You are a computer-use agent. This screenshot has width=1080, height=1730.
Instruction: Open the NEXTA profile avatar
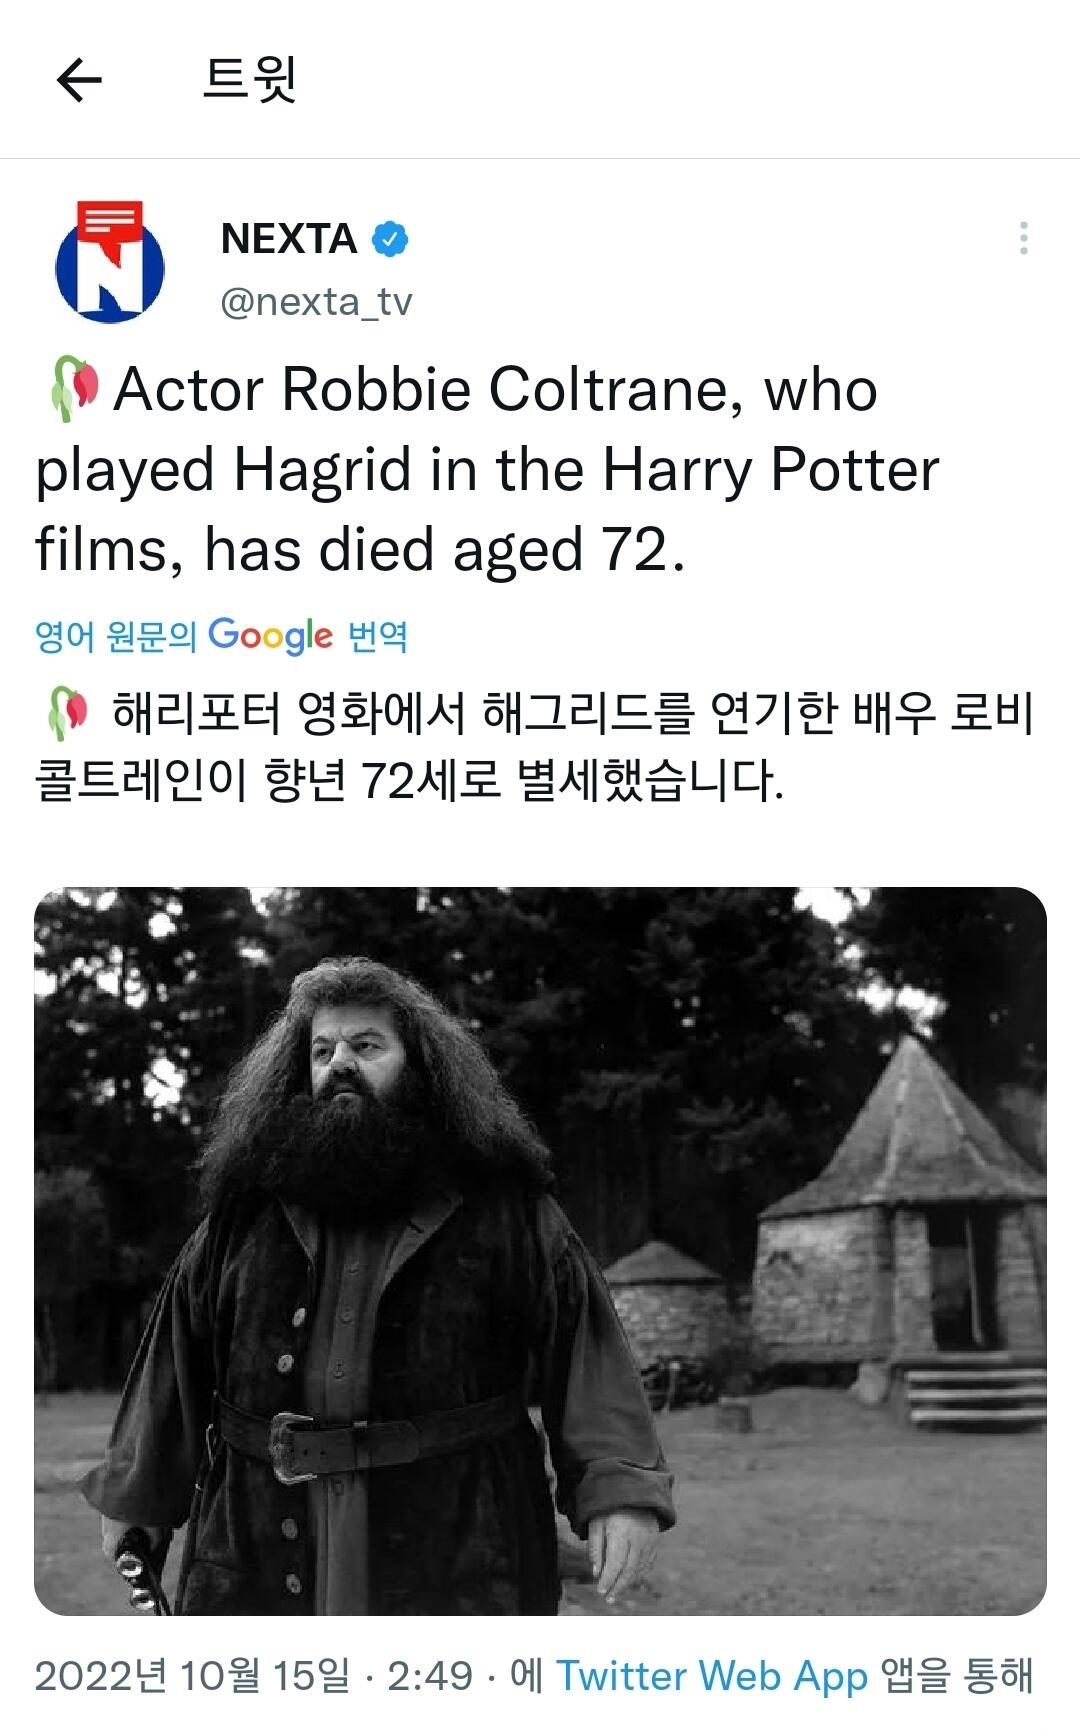click(110, 263)
